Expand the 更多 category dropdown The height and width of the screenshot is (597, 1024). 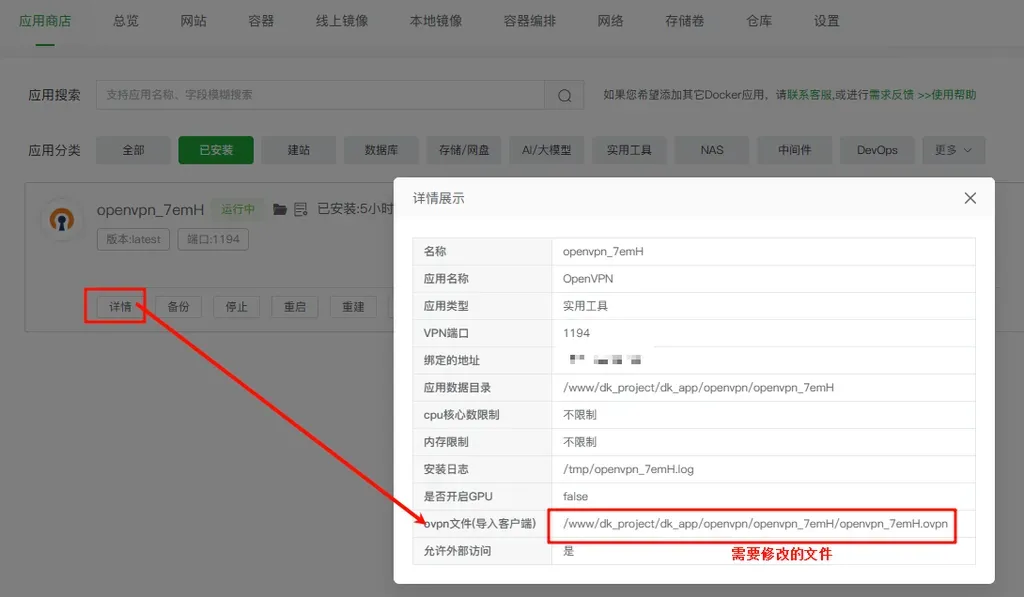click(x=953, y=150)
